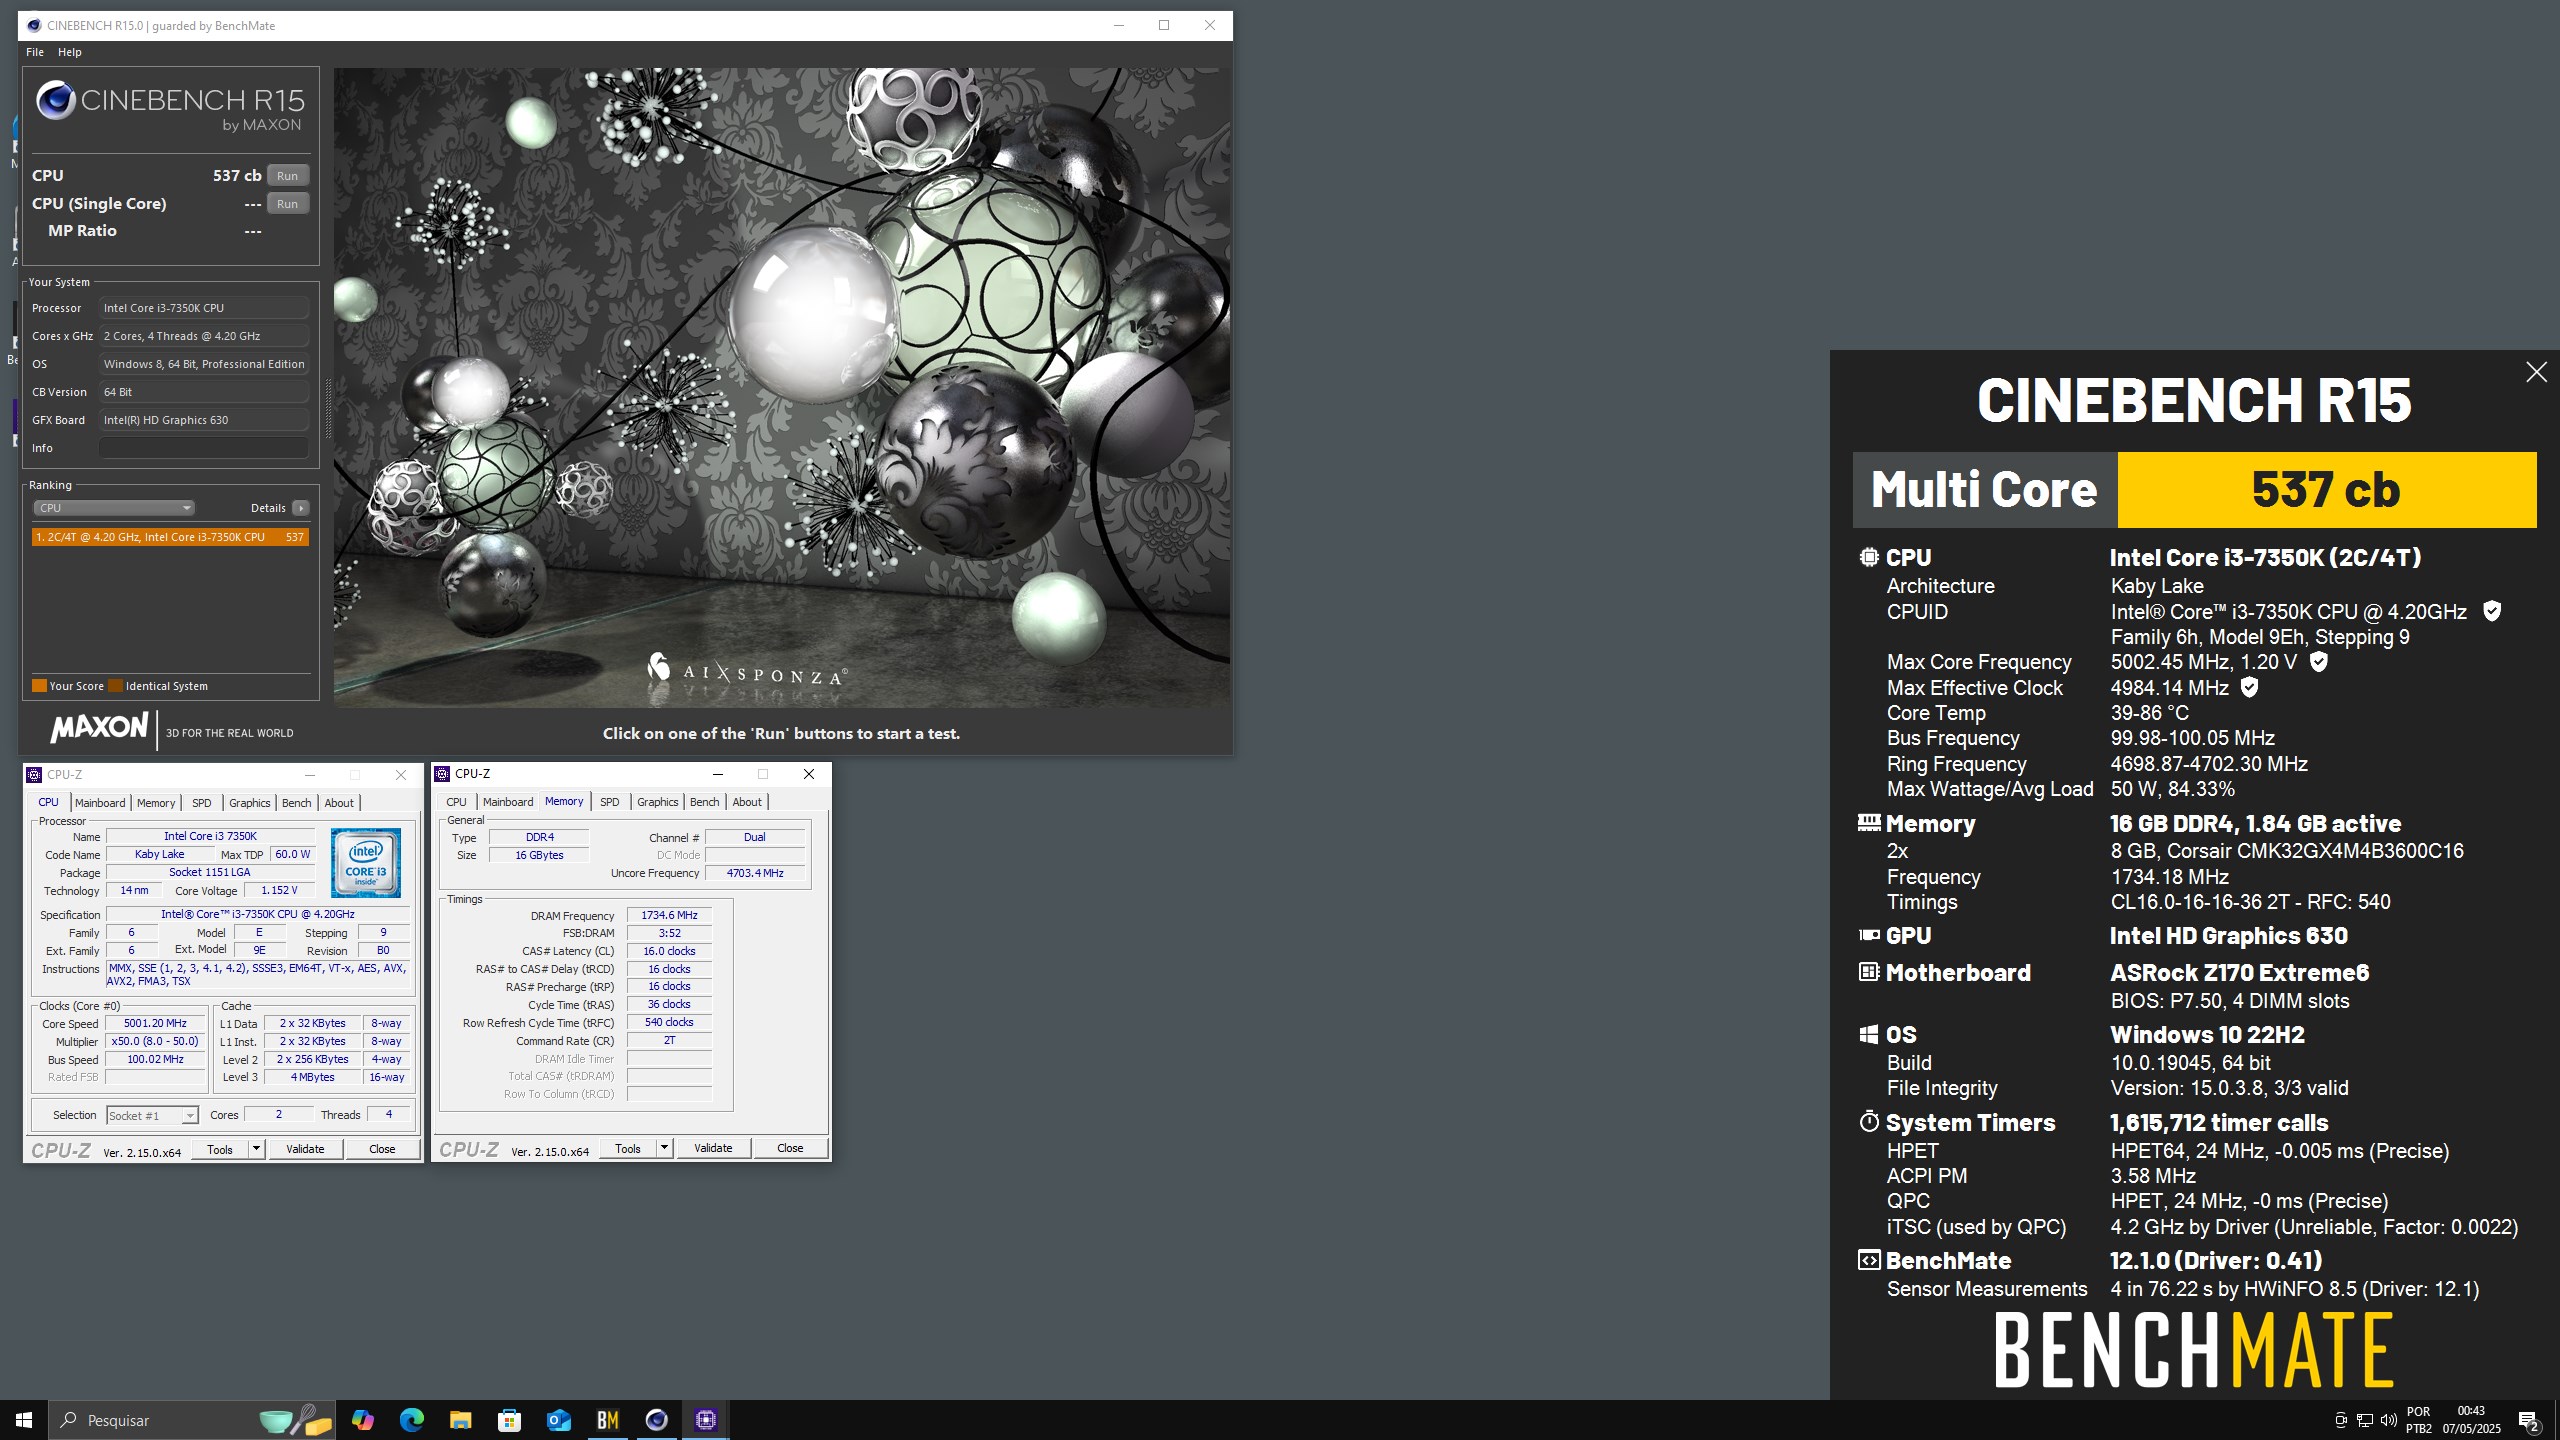Click the 537 cb Multi Core score

tap(2326, 490)
